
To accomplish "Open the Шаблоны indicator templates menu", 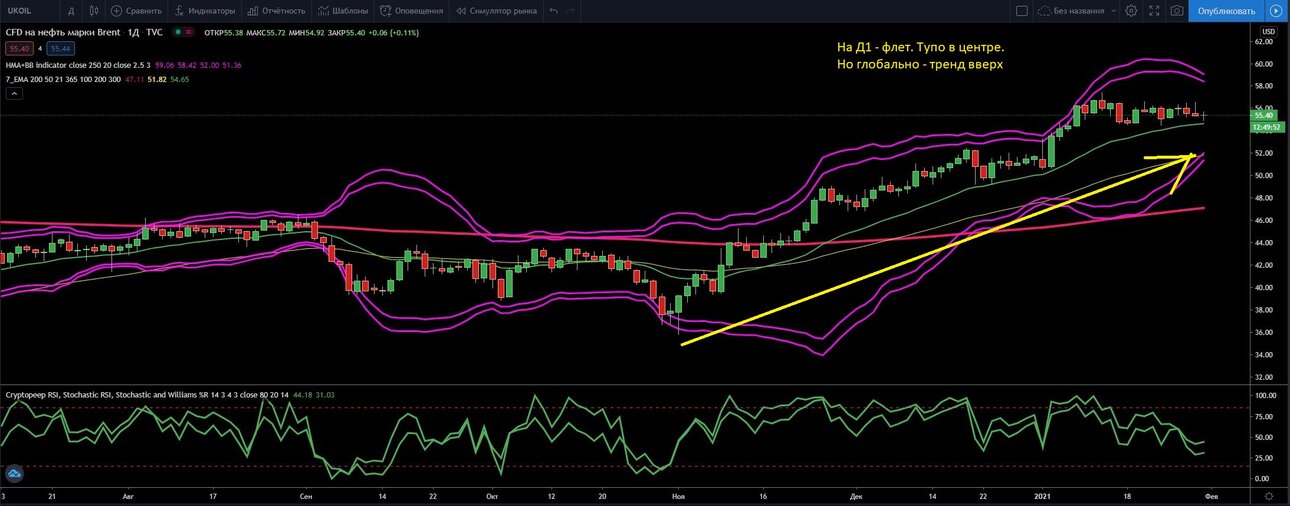I will 343,11.
